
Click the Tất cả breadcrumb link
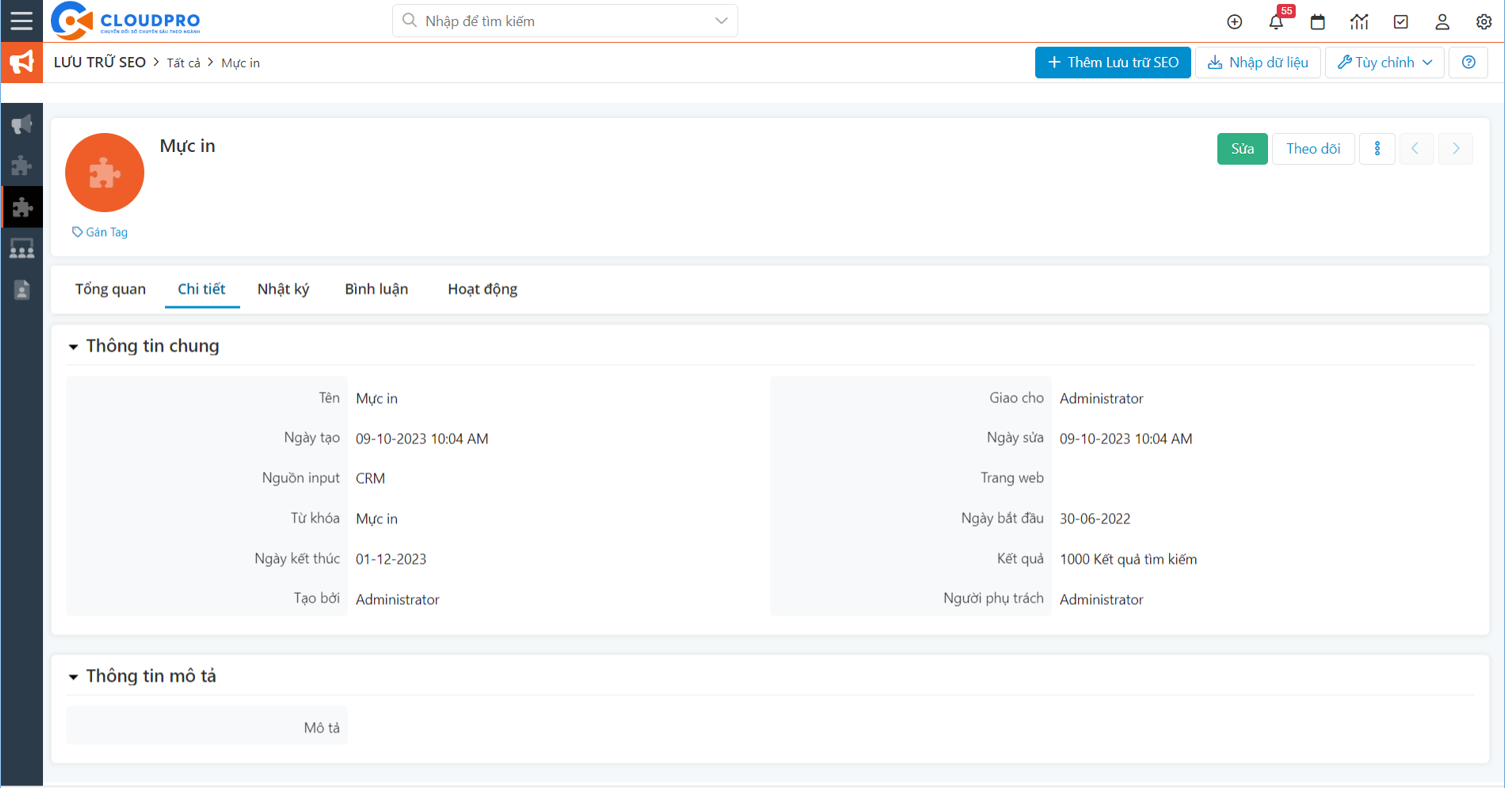tap(183, 63)
